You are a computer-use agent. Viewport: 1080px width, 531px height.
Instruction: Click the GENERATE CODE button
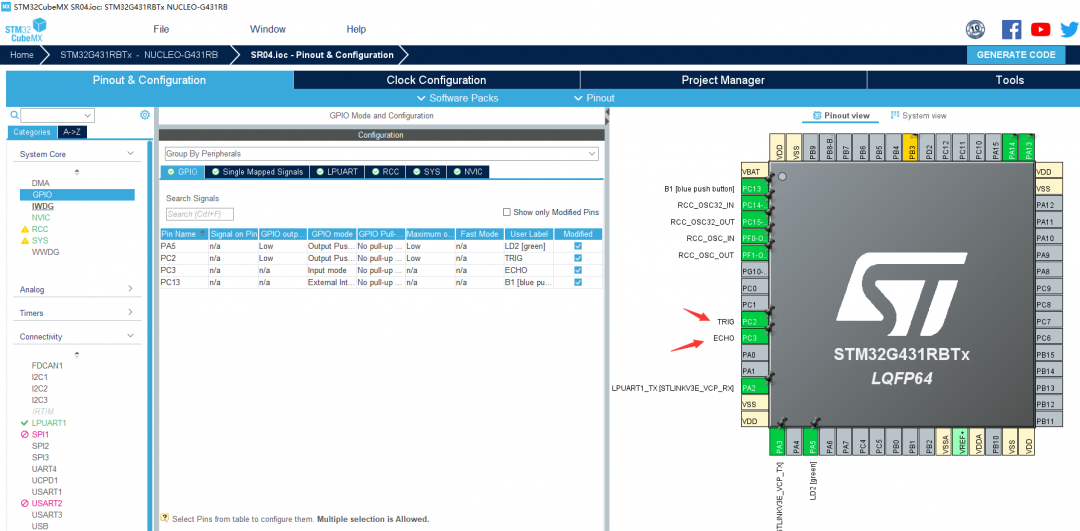pyautogui.click(x=1015, y=55)
